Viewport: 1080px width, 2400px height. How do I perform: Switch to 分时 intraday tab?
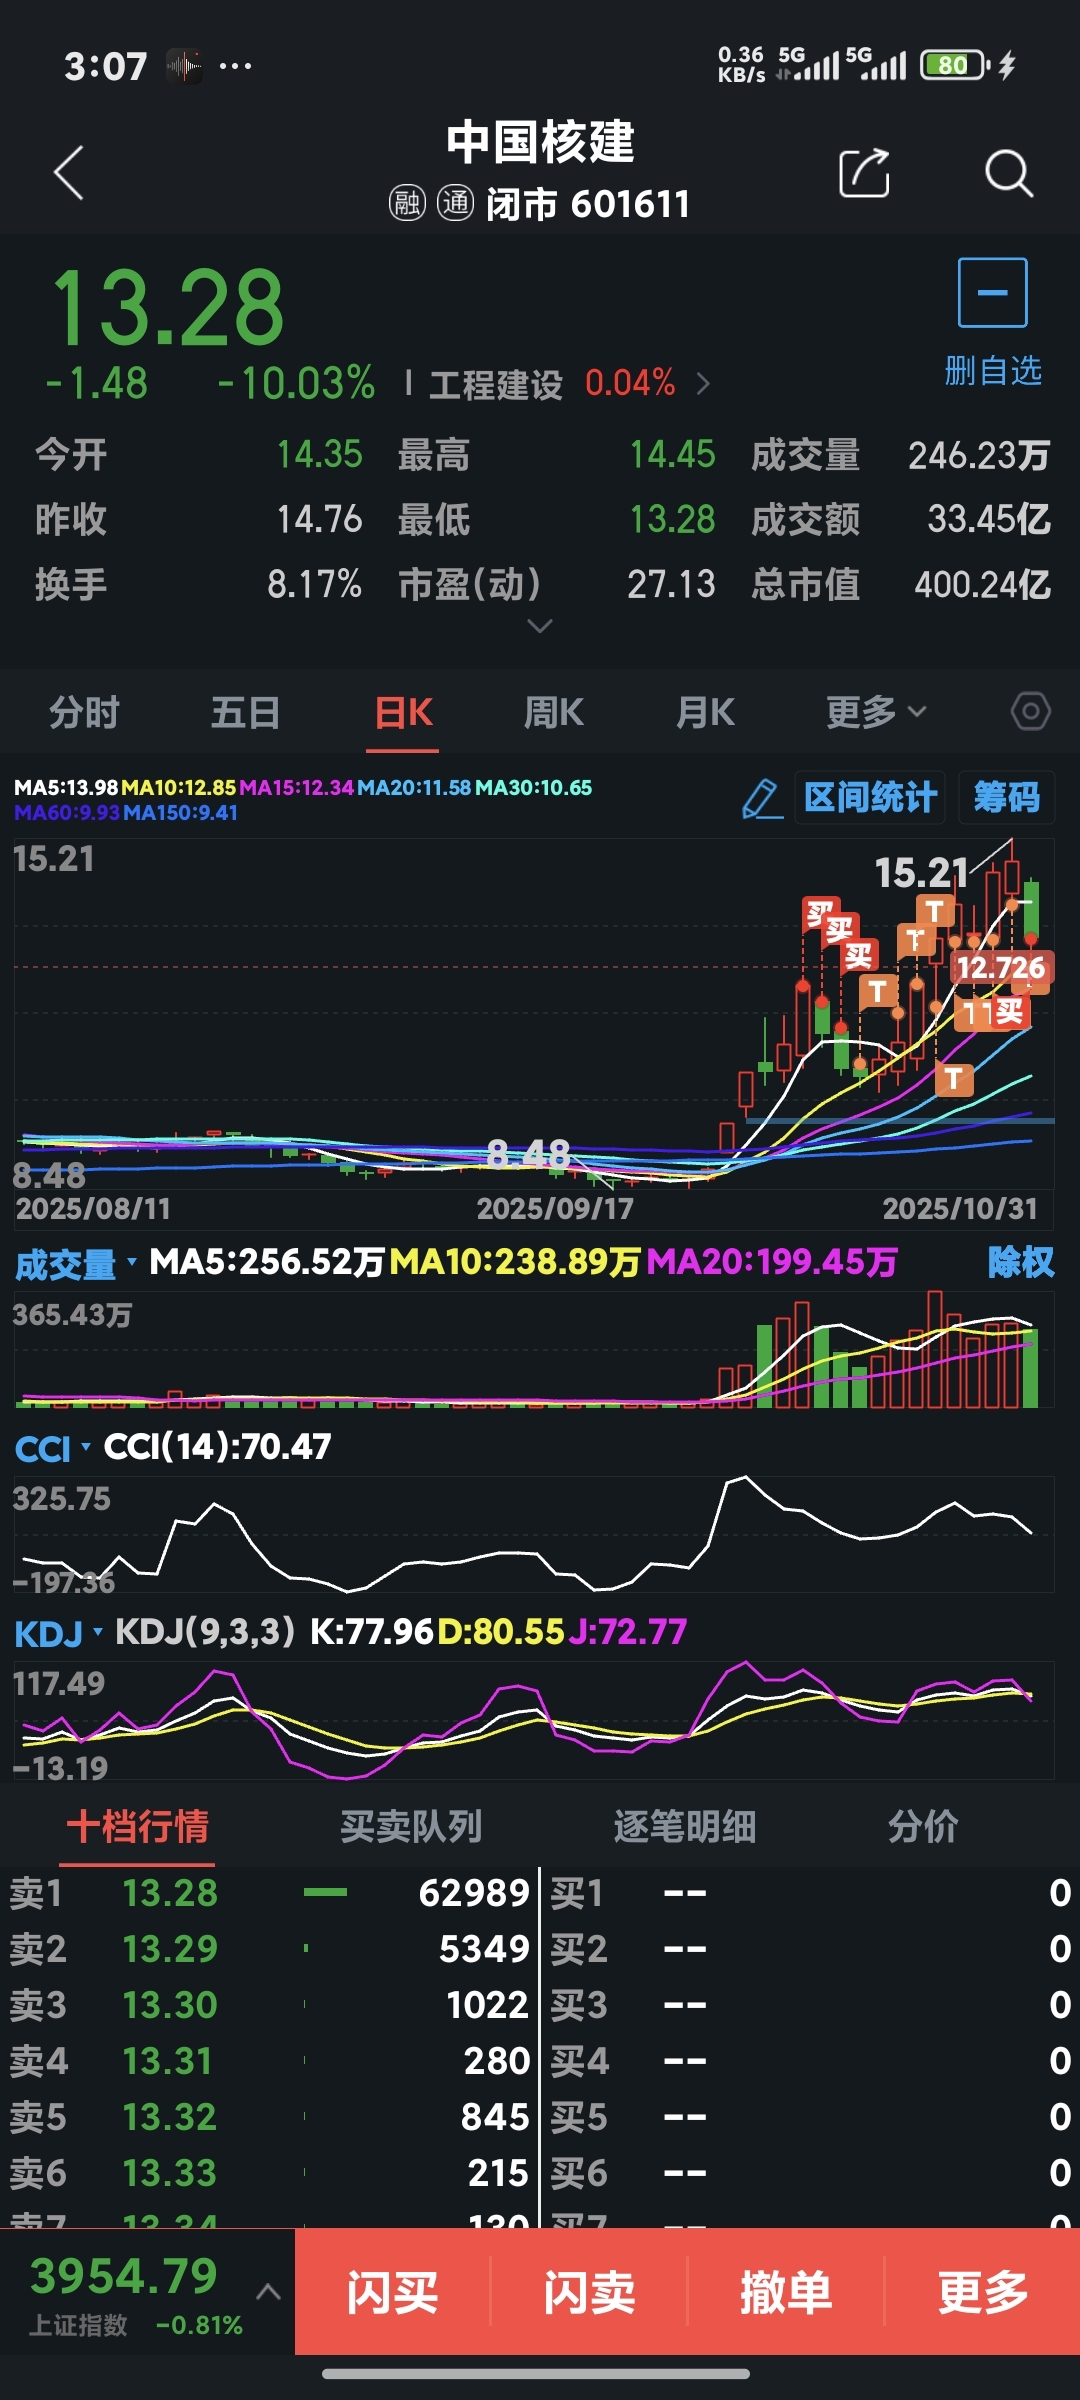tap(85, 713)
